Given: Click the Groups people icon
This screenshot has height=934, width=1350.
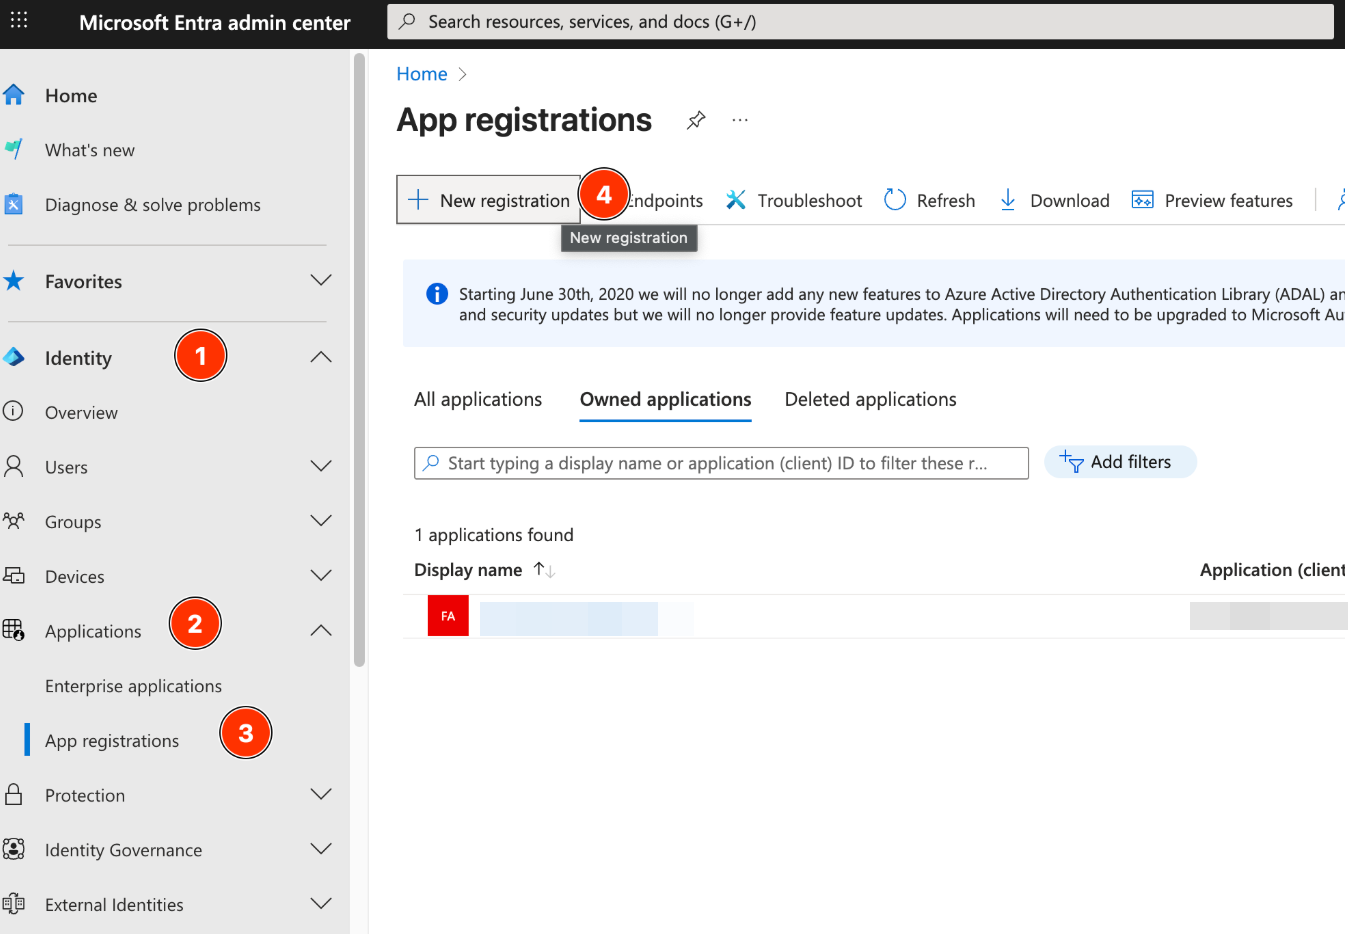Looking at the screenshot, I should pos(14,521).
